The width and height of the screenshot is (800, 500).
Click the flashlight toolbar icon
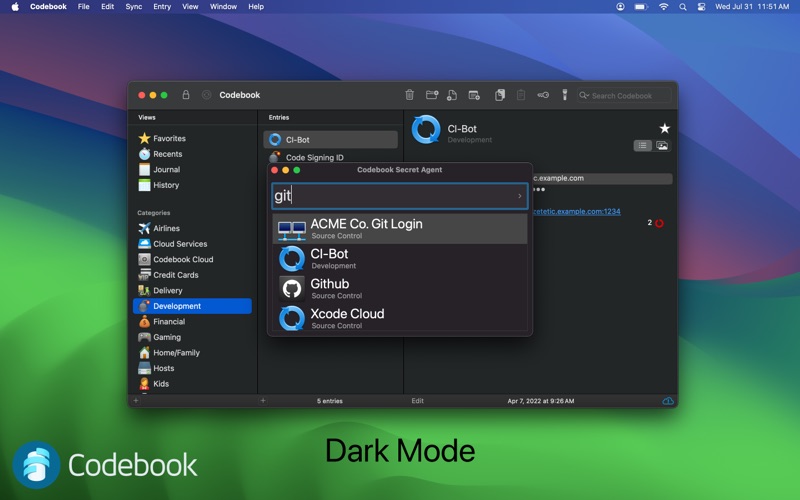click(564, 95)
